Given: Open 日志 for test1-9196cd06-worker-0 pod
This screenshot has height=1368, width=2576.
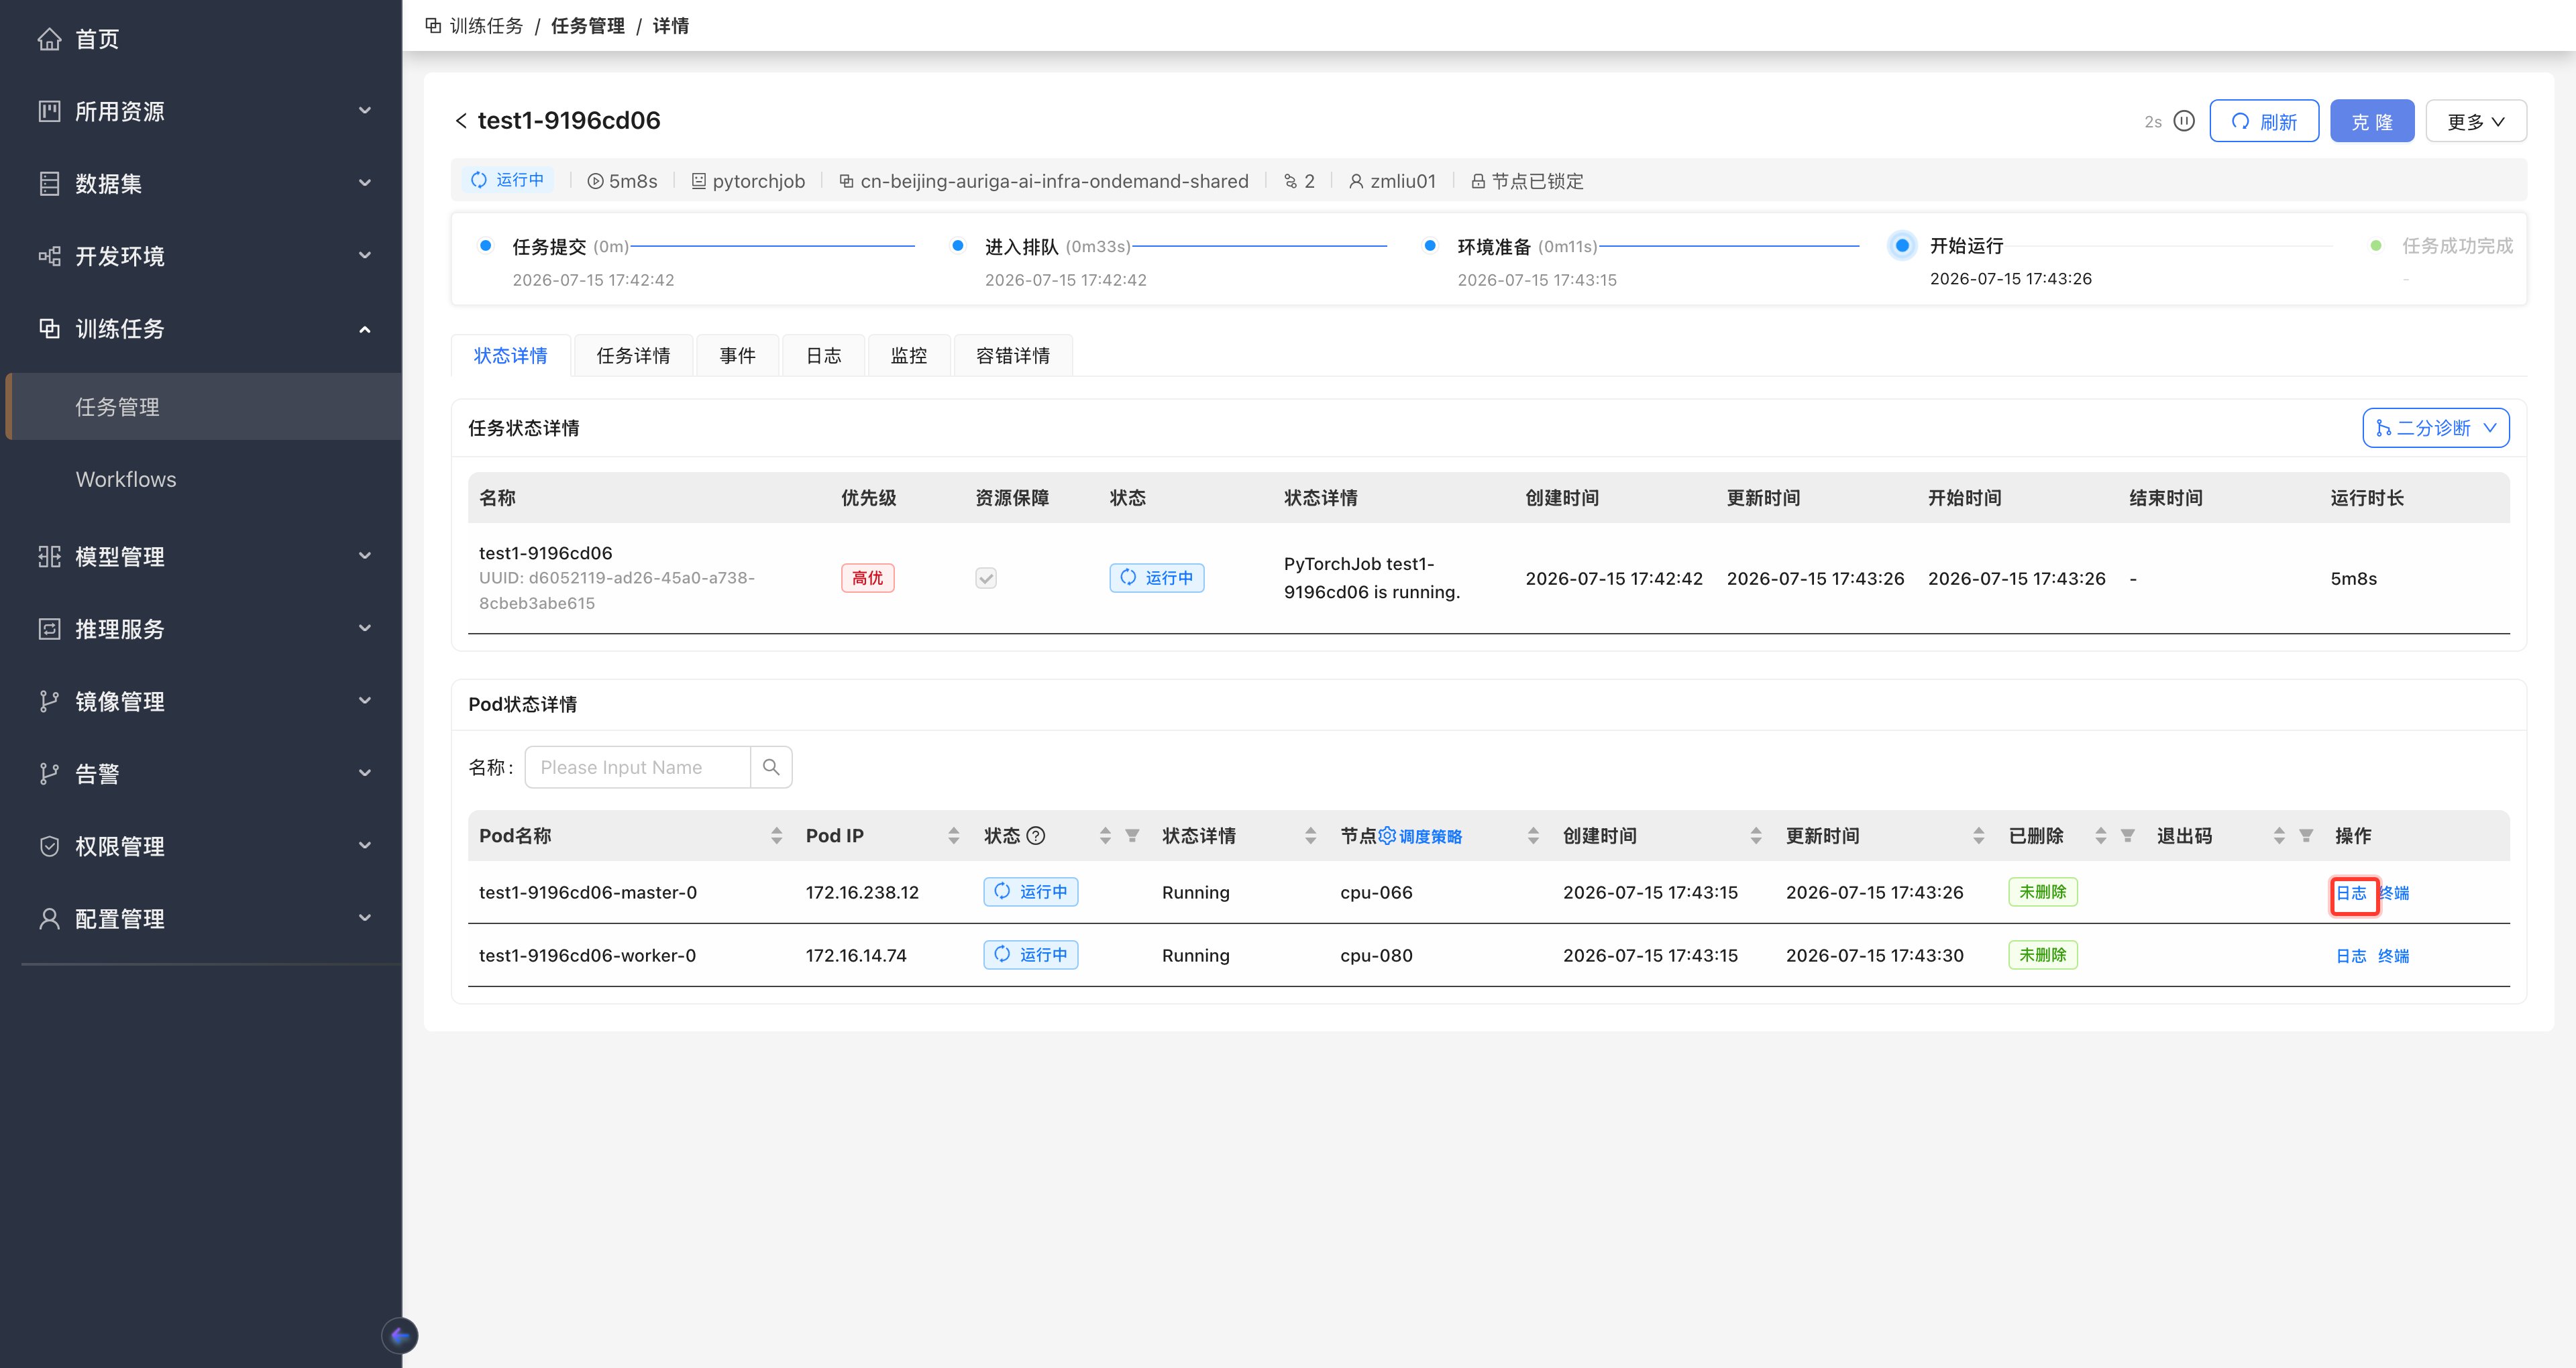Looking at the screenshot, I should click(2352, 956).
